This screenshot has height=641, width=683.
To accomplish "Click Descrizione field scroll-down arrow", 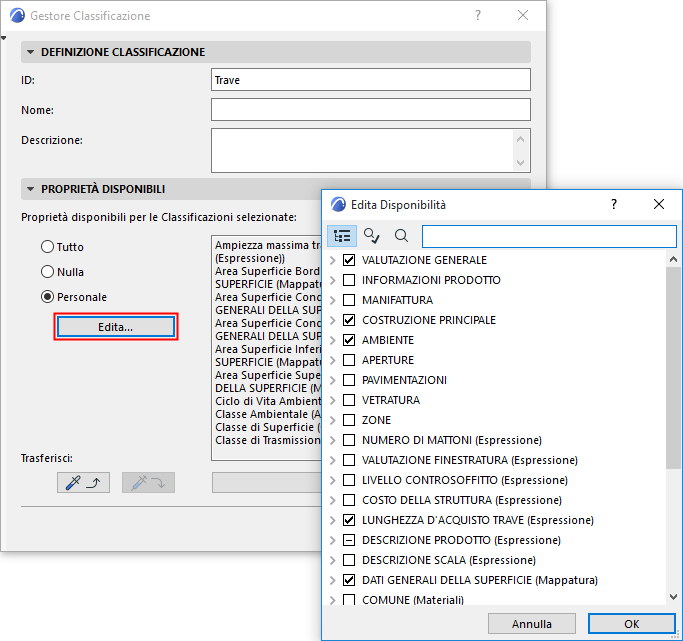I will tap(521, 162).
